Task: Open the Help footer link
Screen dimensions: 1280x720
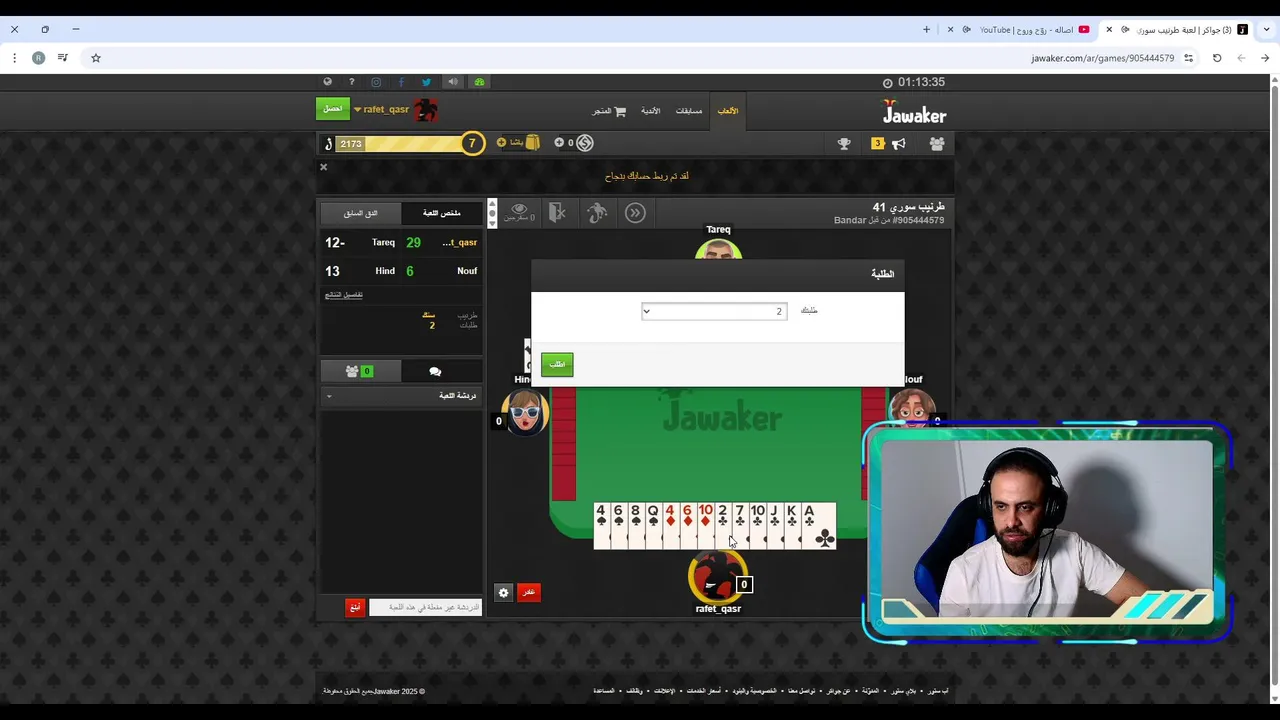Action: 604,691
